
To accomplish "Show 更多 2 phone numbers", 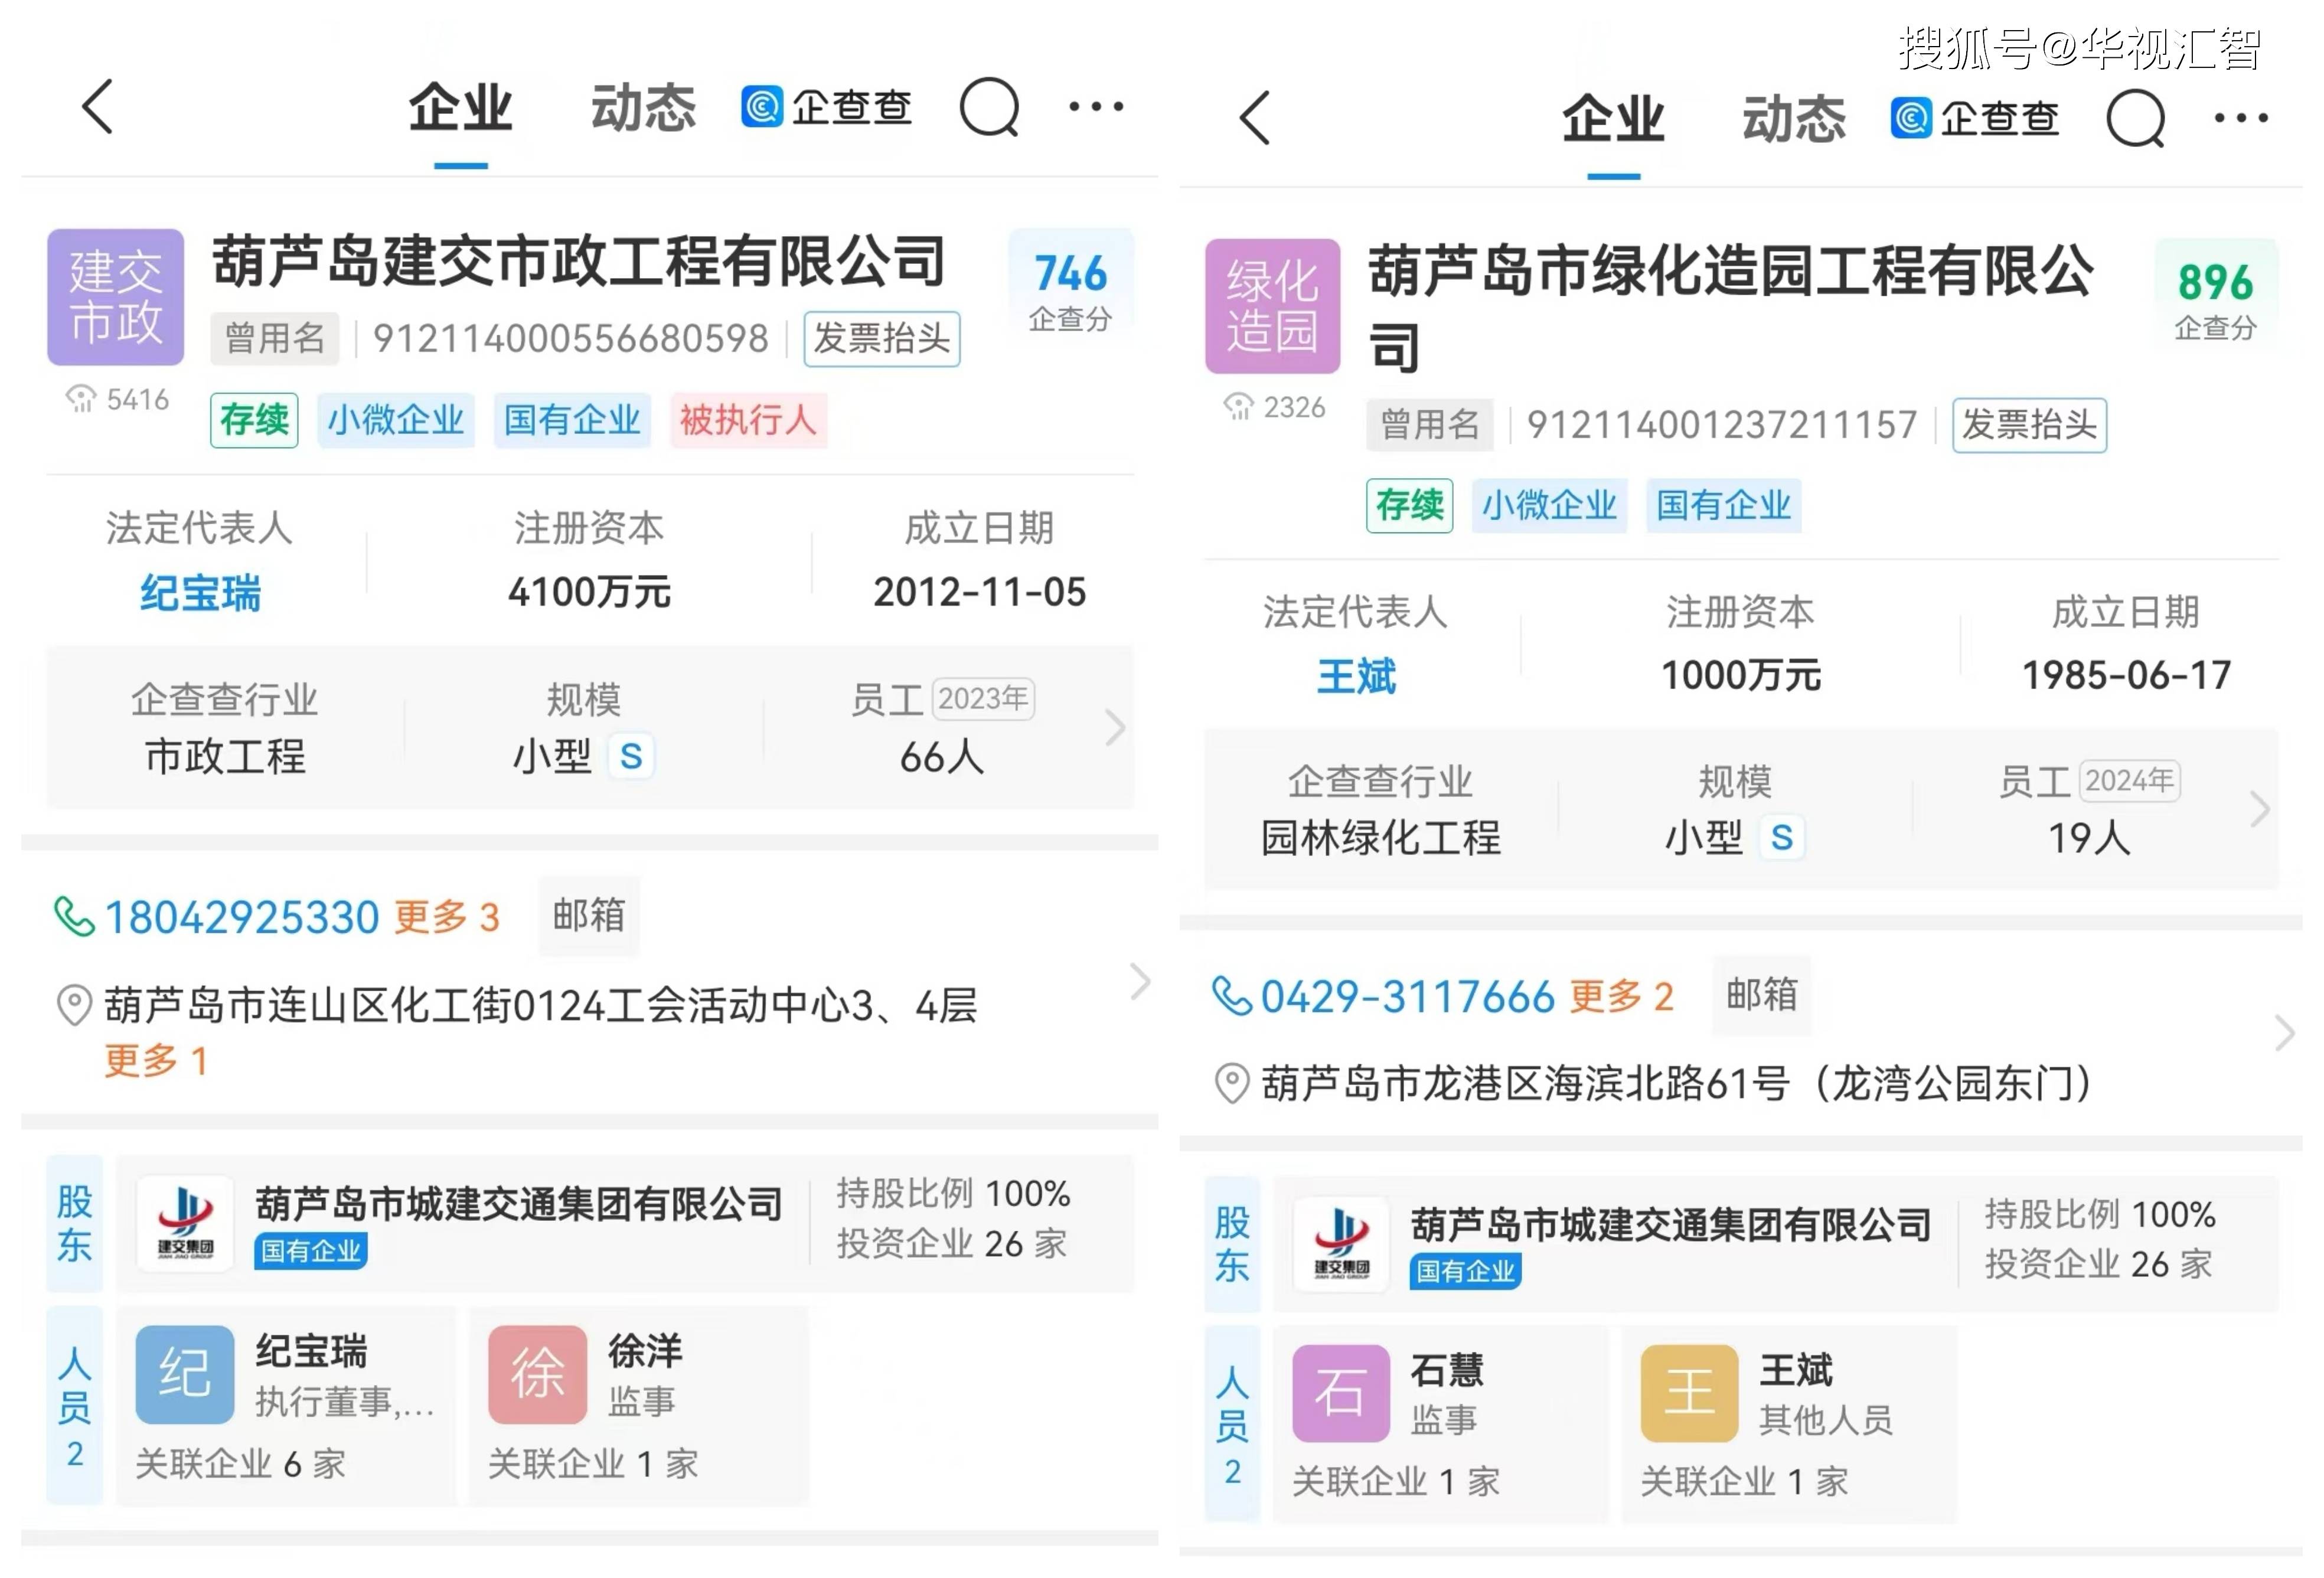I will pyautogui.click(x=1621, y=996).
